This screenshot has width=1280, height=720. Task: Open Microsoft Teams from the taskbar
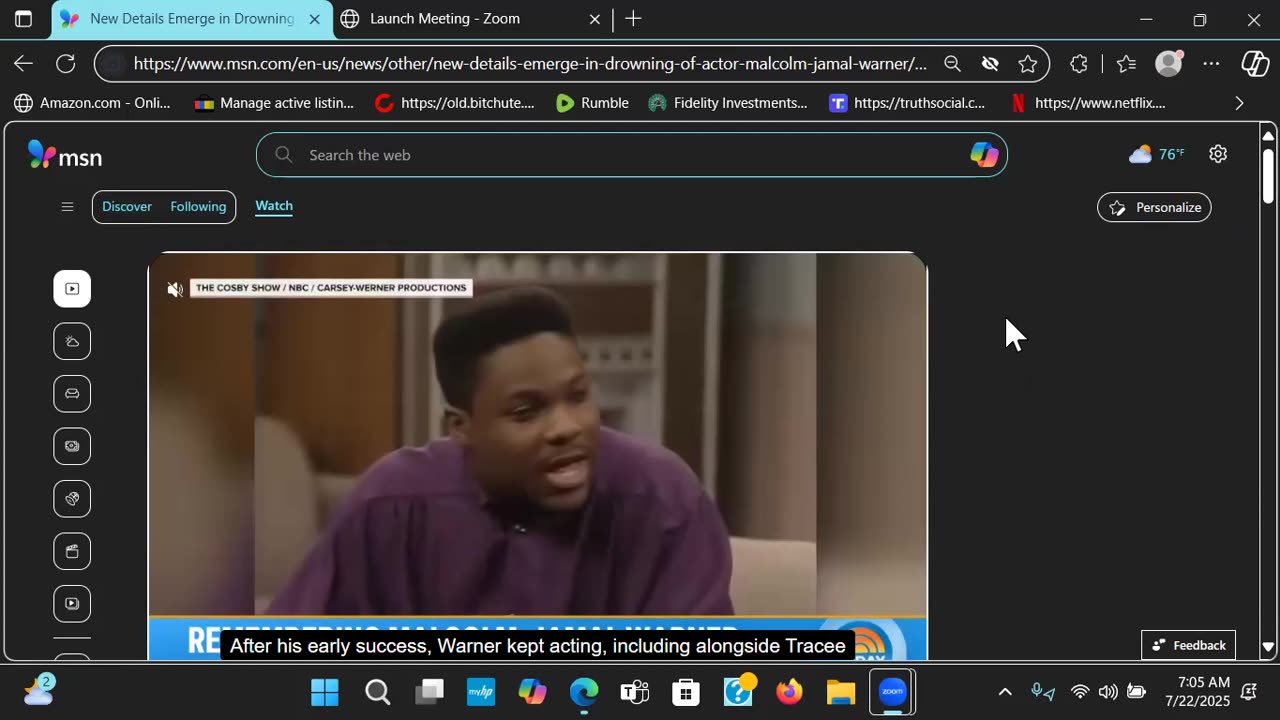[635, 692]
